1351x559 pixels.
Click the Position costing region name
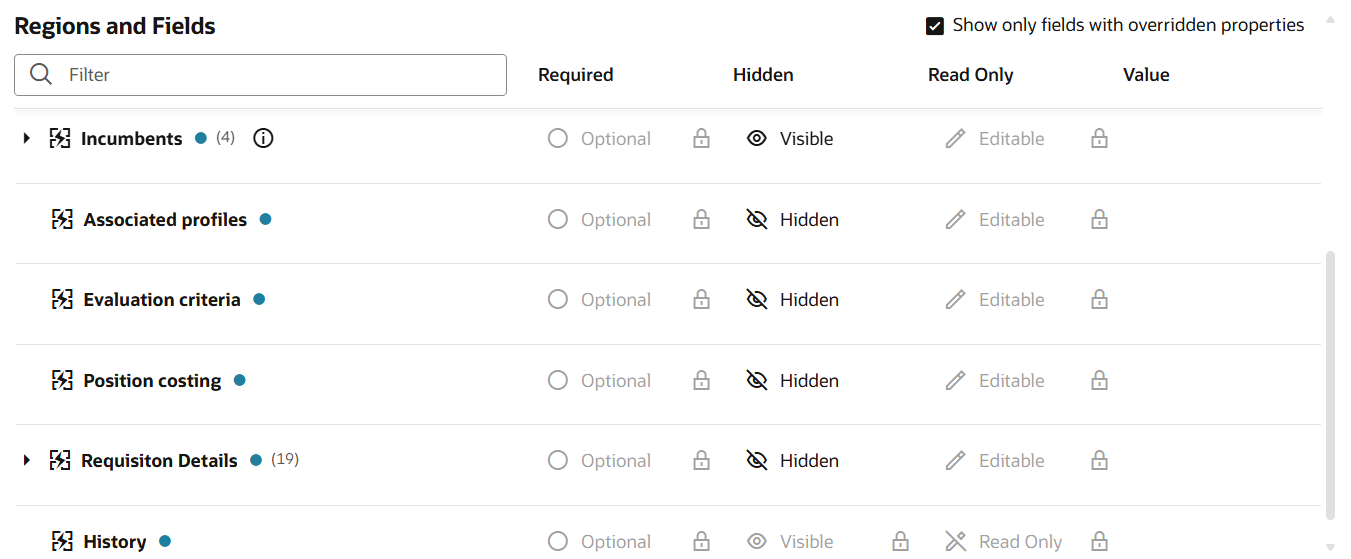(x=152, y=381)
